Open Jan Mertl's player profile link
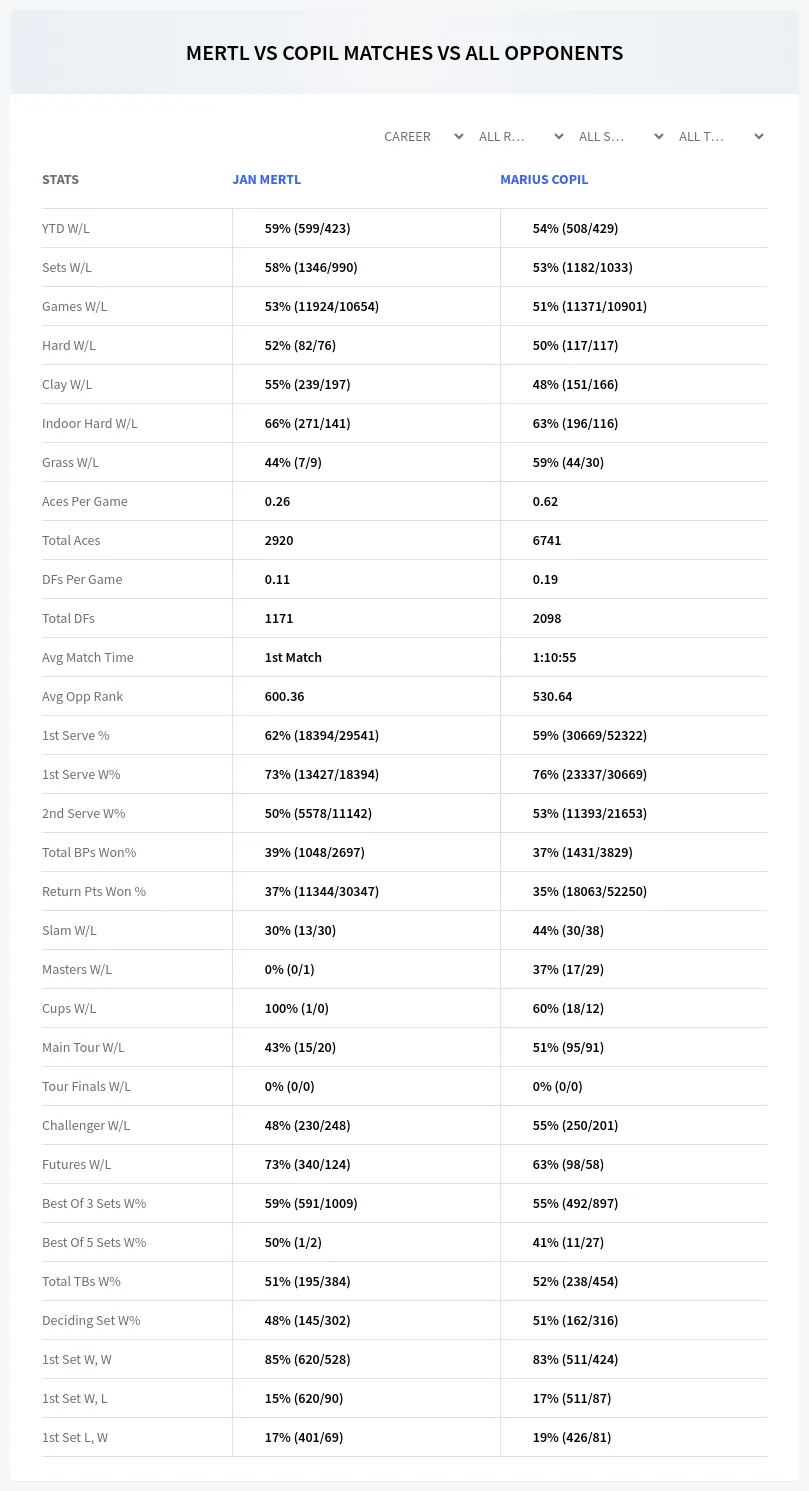Screen dimensions: 809x1491 pyautogui.click(x=266, y=180)
